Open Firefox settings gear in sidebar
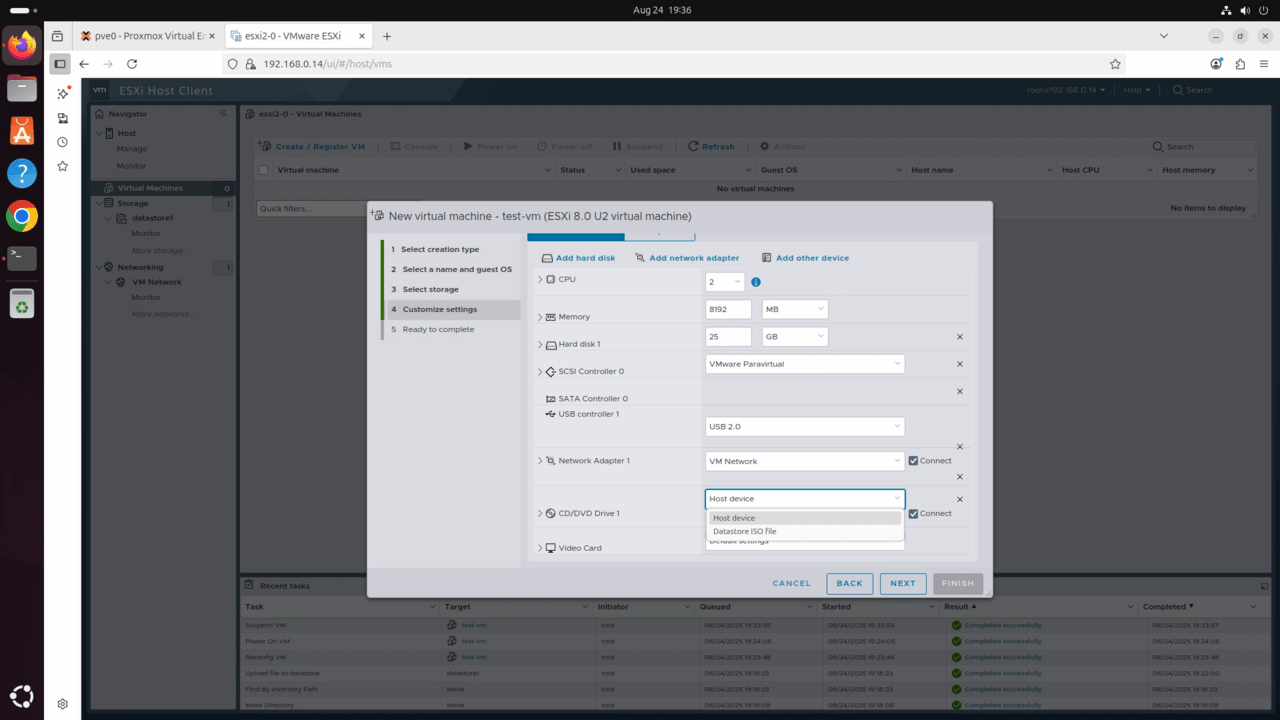The width and height of the screenshot is (1280, 720). 62,704
